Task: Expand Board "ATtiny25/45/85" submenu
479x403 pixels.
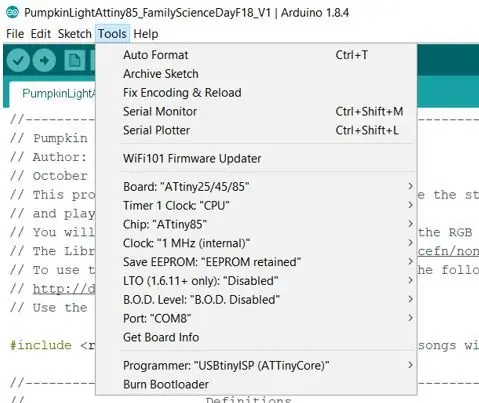Action: coord(256,187)
